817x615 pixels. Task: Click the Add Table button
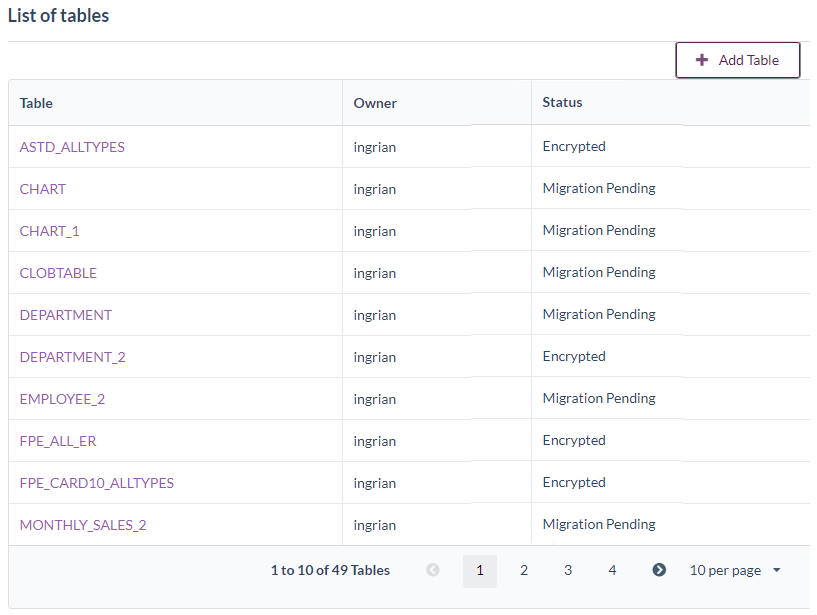737,60
